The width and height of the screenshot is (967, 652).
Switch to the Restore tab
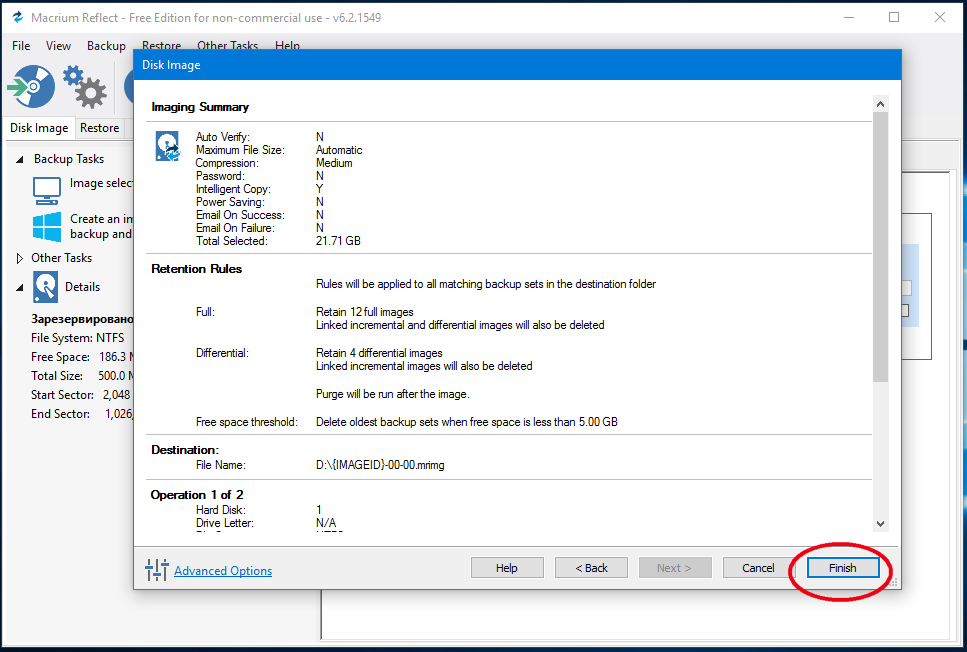point(99,128)
